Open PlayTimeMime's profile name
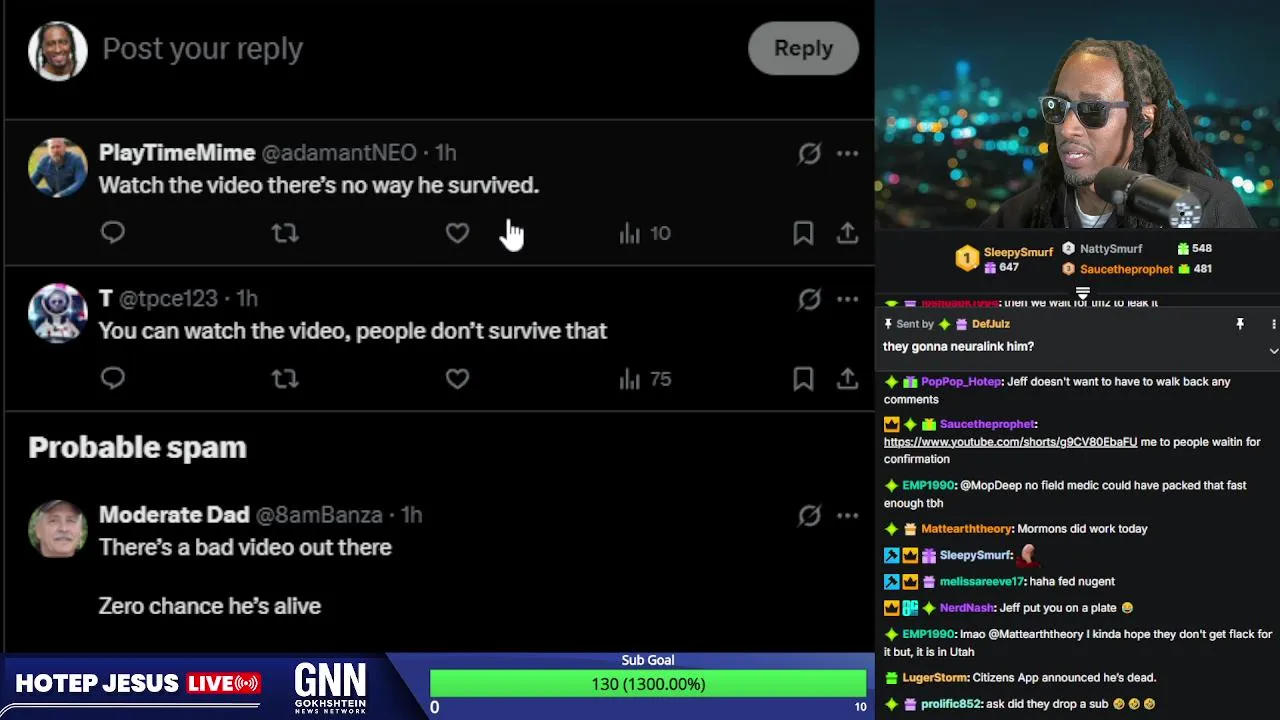The image size is (1280, 720). pos(177,153)
